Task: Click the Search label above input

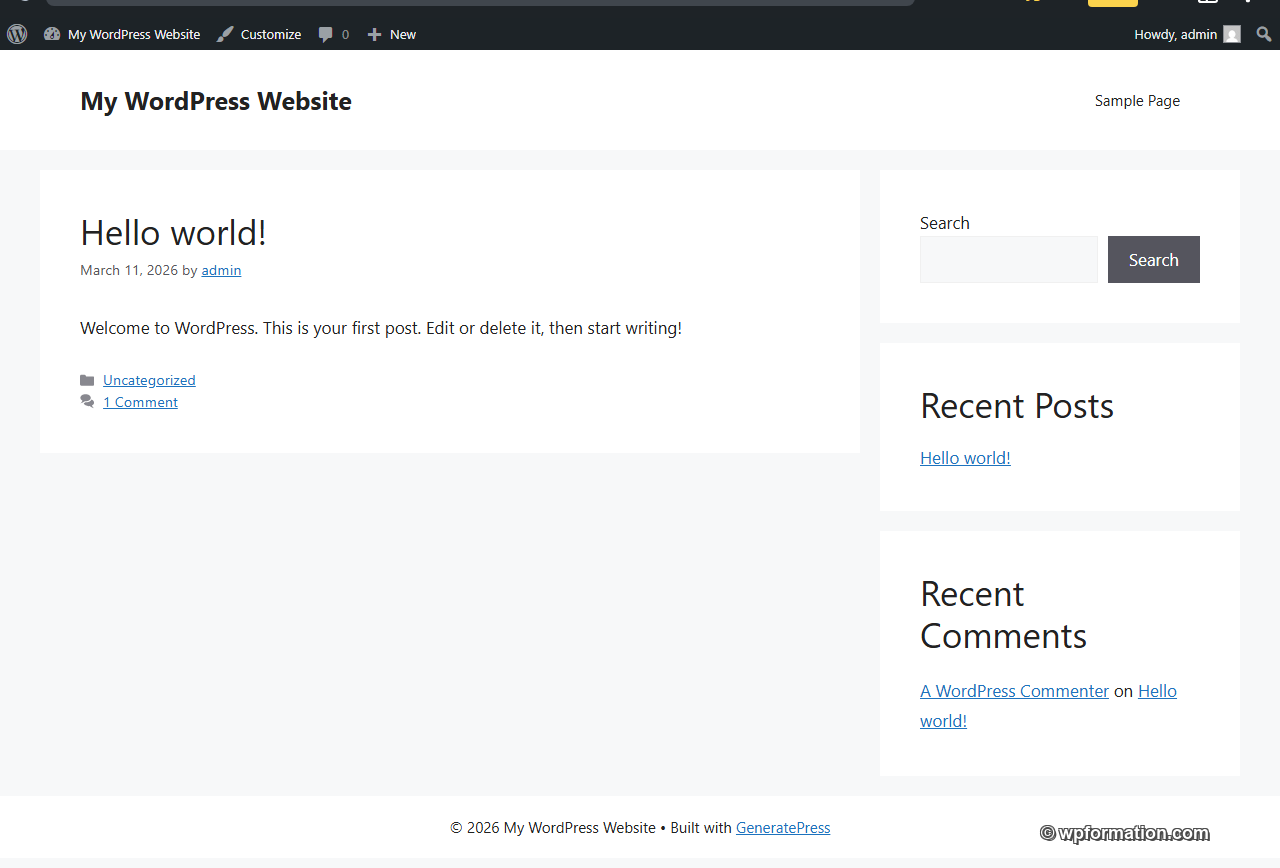Action: pyautogui.click(x=945, y=223)
